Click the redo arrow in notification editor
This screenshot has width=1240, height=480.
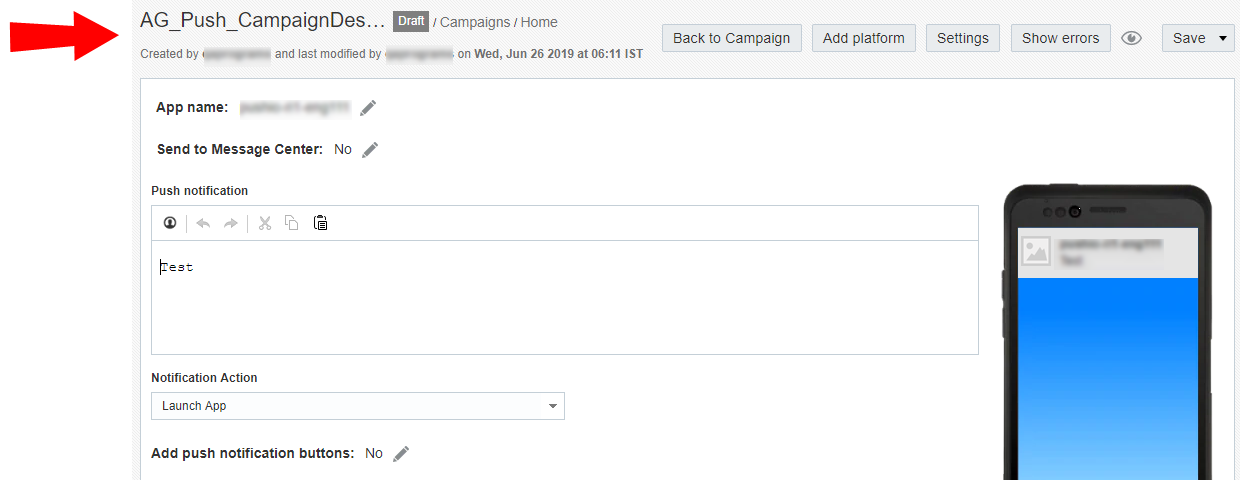point(231,223)
